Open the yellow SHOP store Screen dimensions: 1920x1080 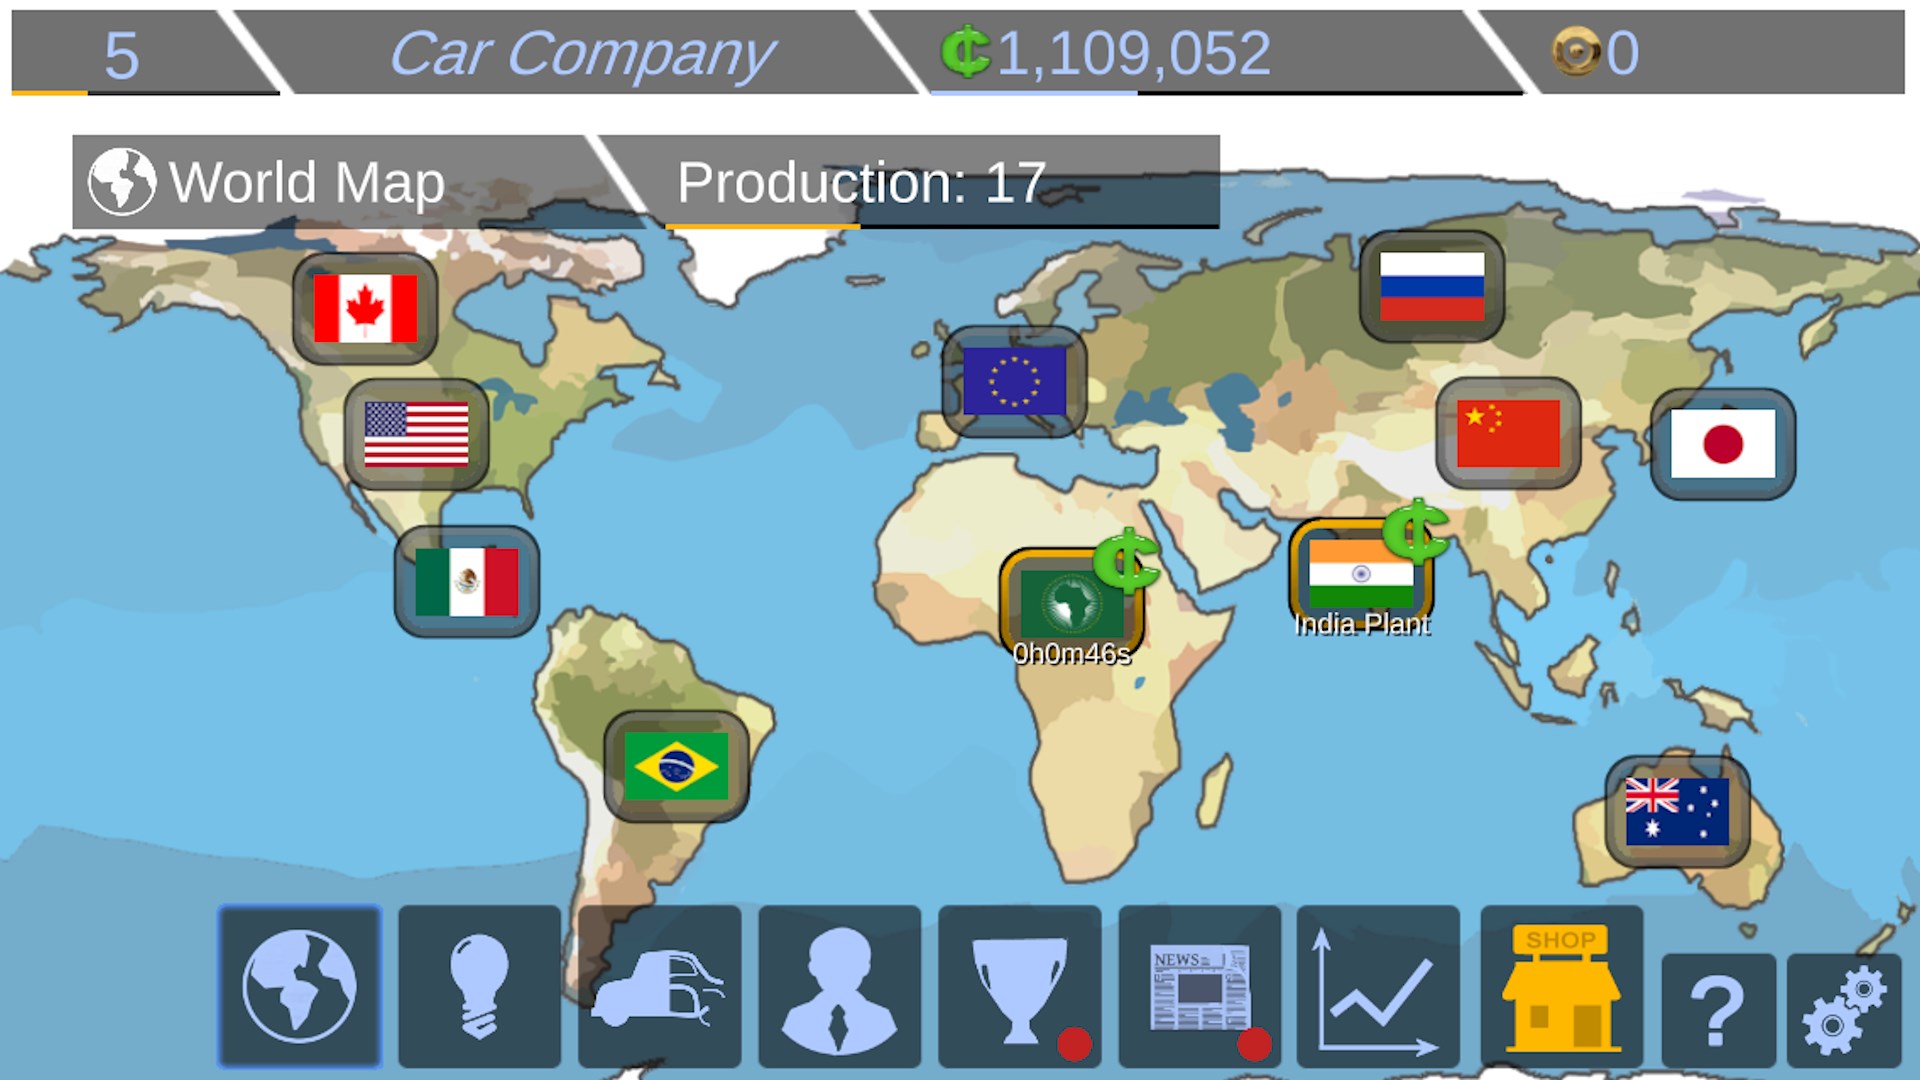[1561, 986]
